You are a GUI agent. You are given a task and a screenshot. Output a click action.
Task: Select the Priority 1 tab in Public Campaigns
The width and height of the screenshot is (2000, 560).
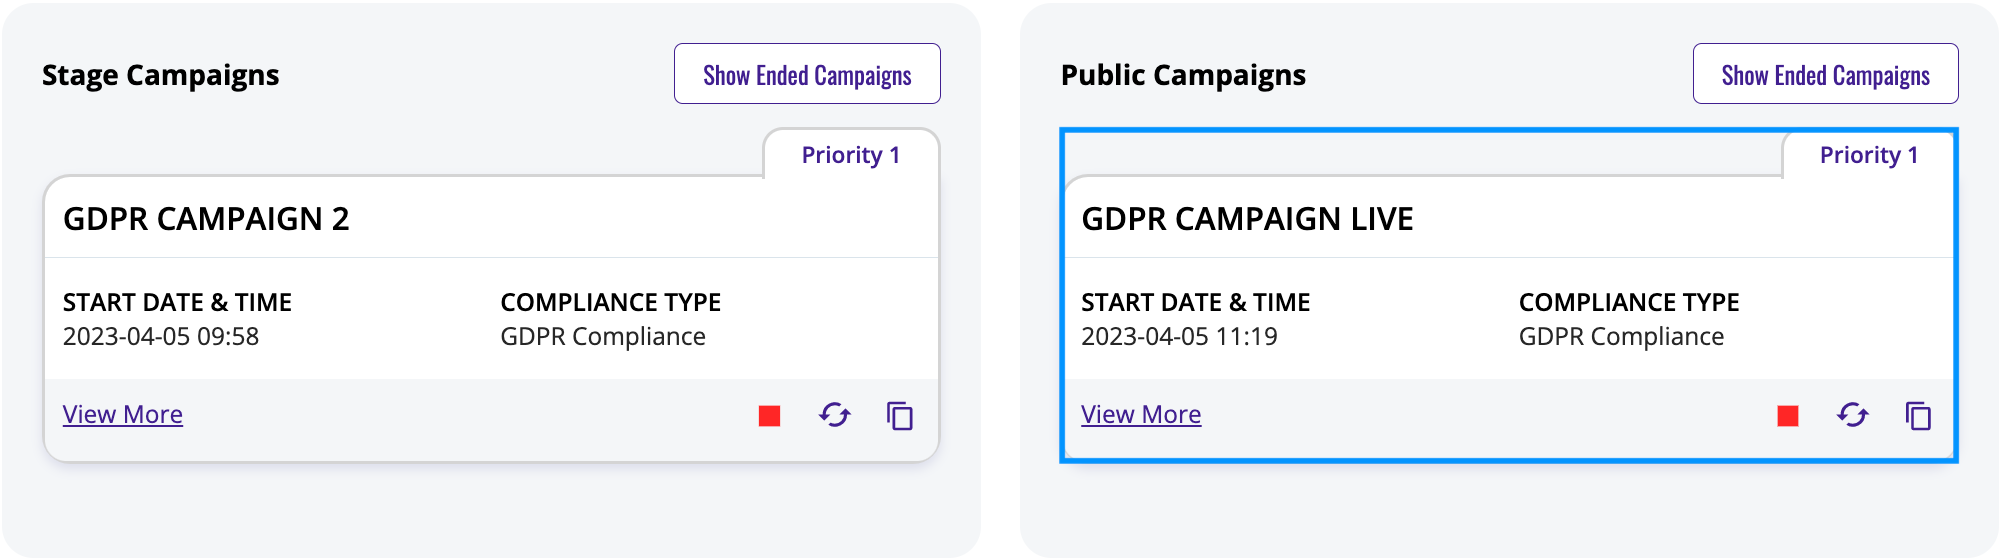[x=1869, y=155]
